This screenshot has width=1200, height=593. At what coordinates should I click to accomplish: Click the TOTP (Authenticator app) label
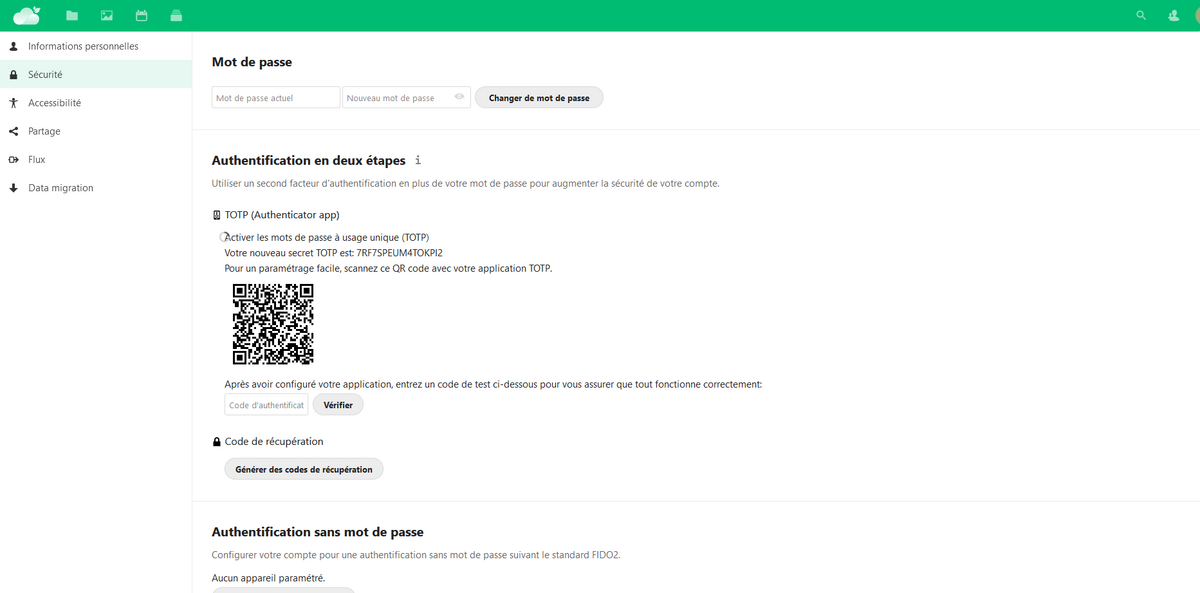tap(282, 215)
